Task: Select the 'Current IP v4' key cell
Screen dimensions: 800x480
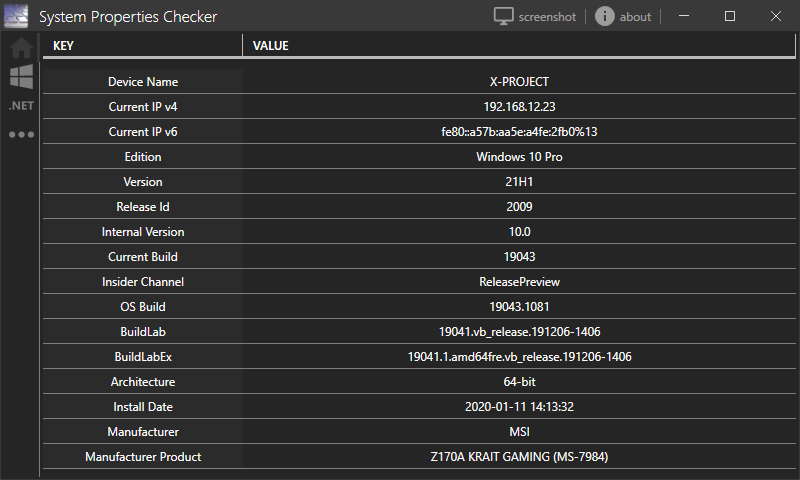Action: tap(143, 107)
